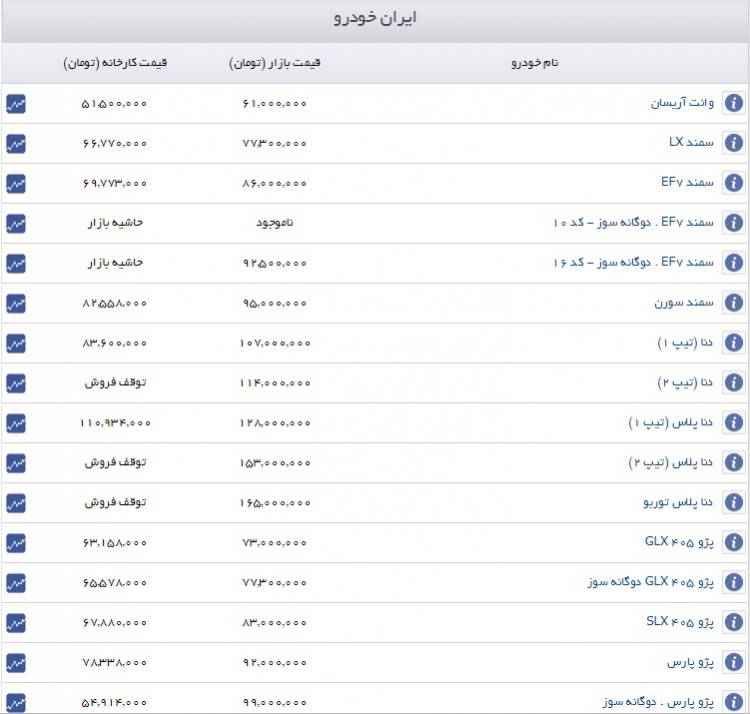Click the ایران خودرو table title

click(375, 19)
